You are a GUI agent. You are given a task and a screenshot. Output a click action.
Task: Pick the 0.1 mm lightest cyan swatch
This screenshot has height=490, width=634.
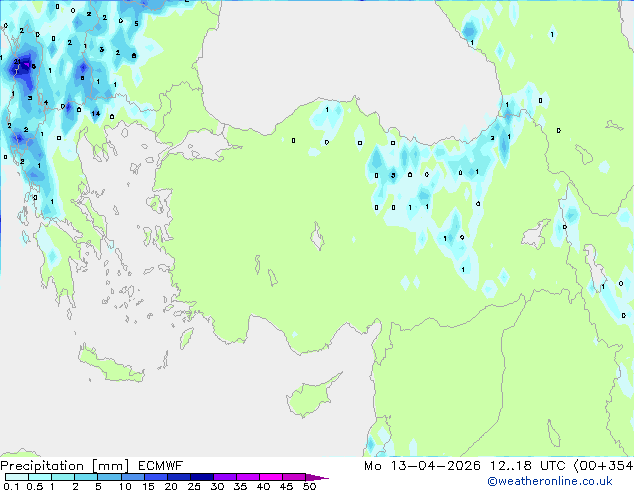tap(17, 477)
